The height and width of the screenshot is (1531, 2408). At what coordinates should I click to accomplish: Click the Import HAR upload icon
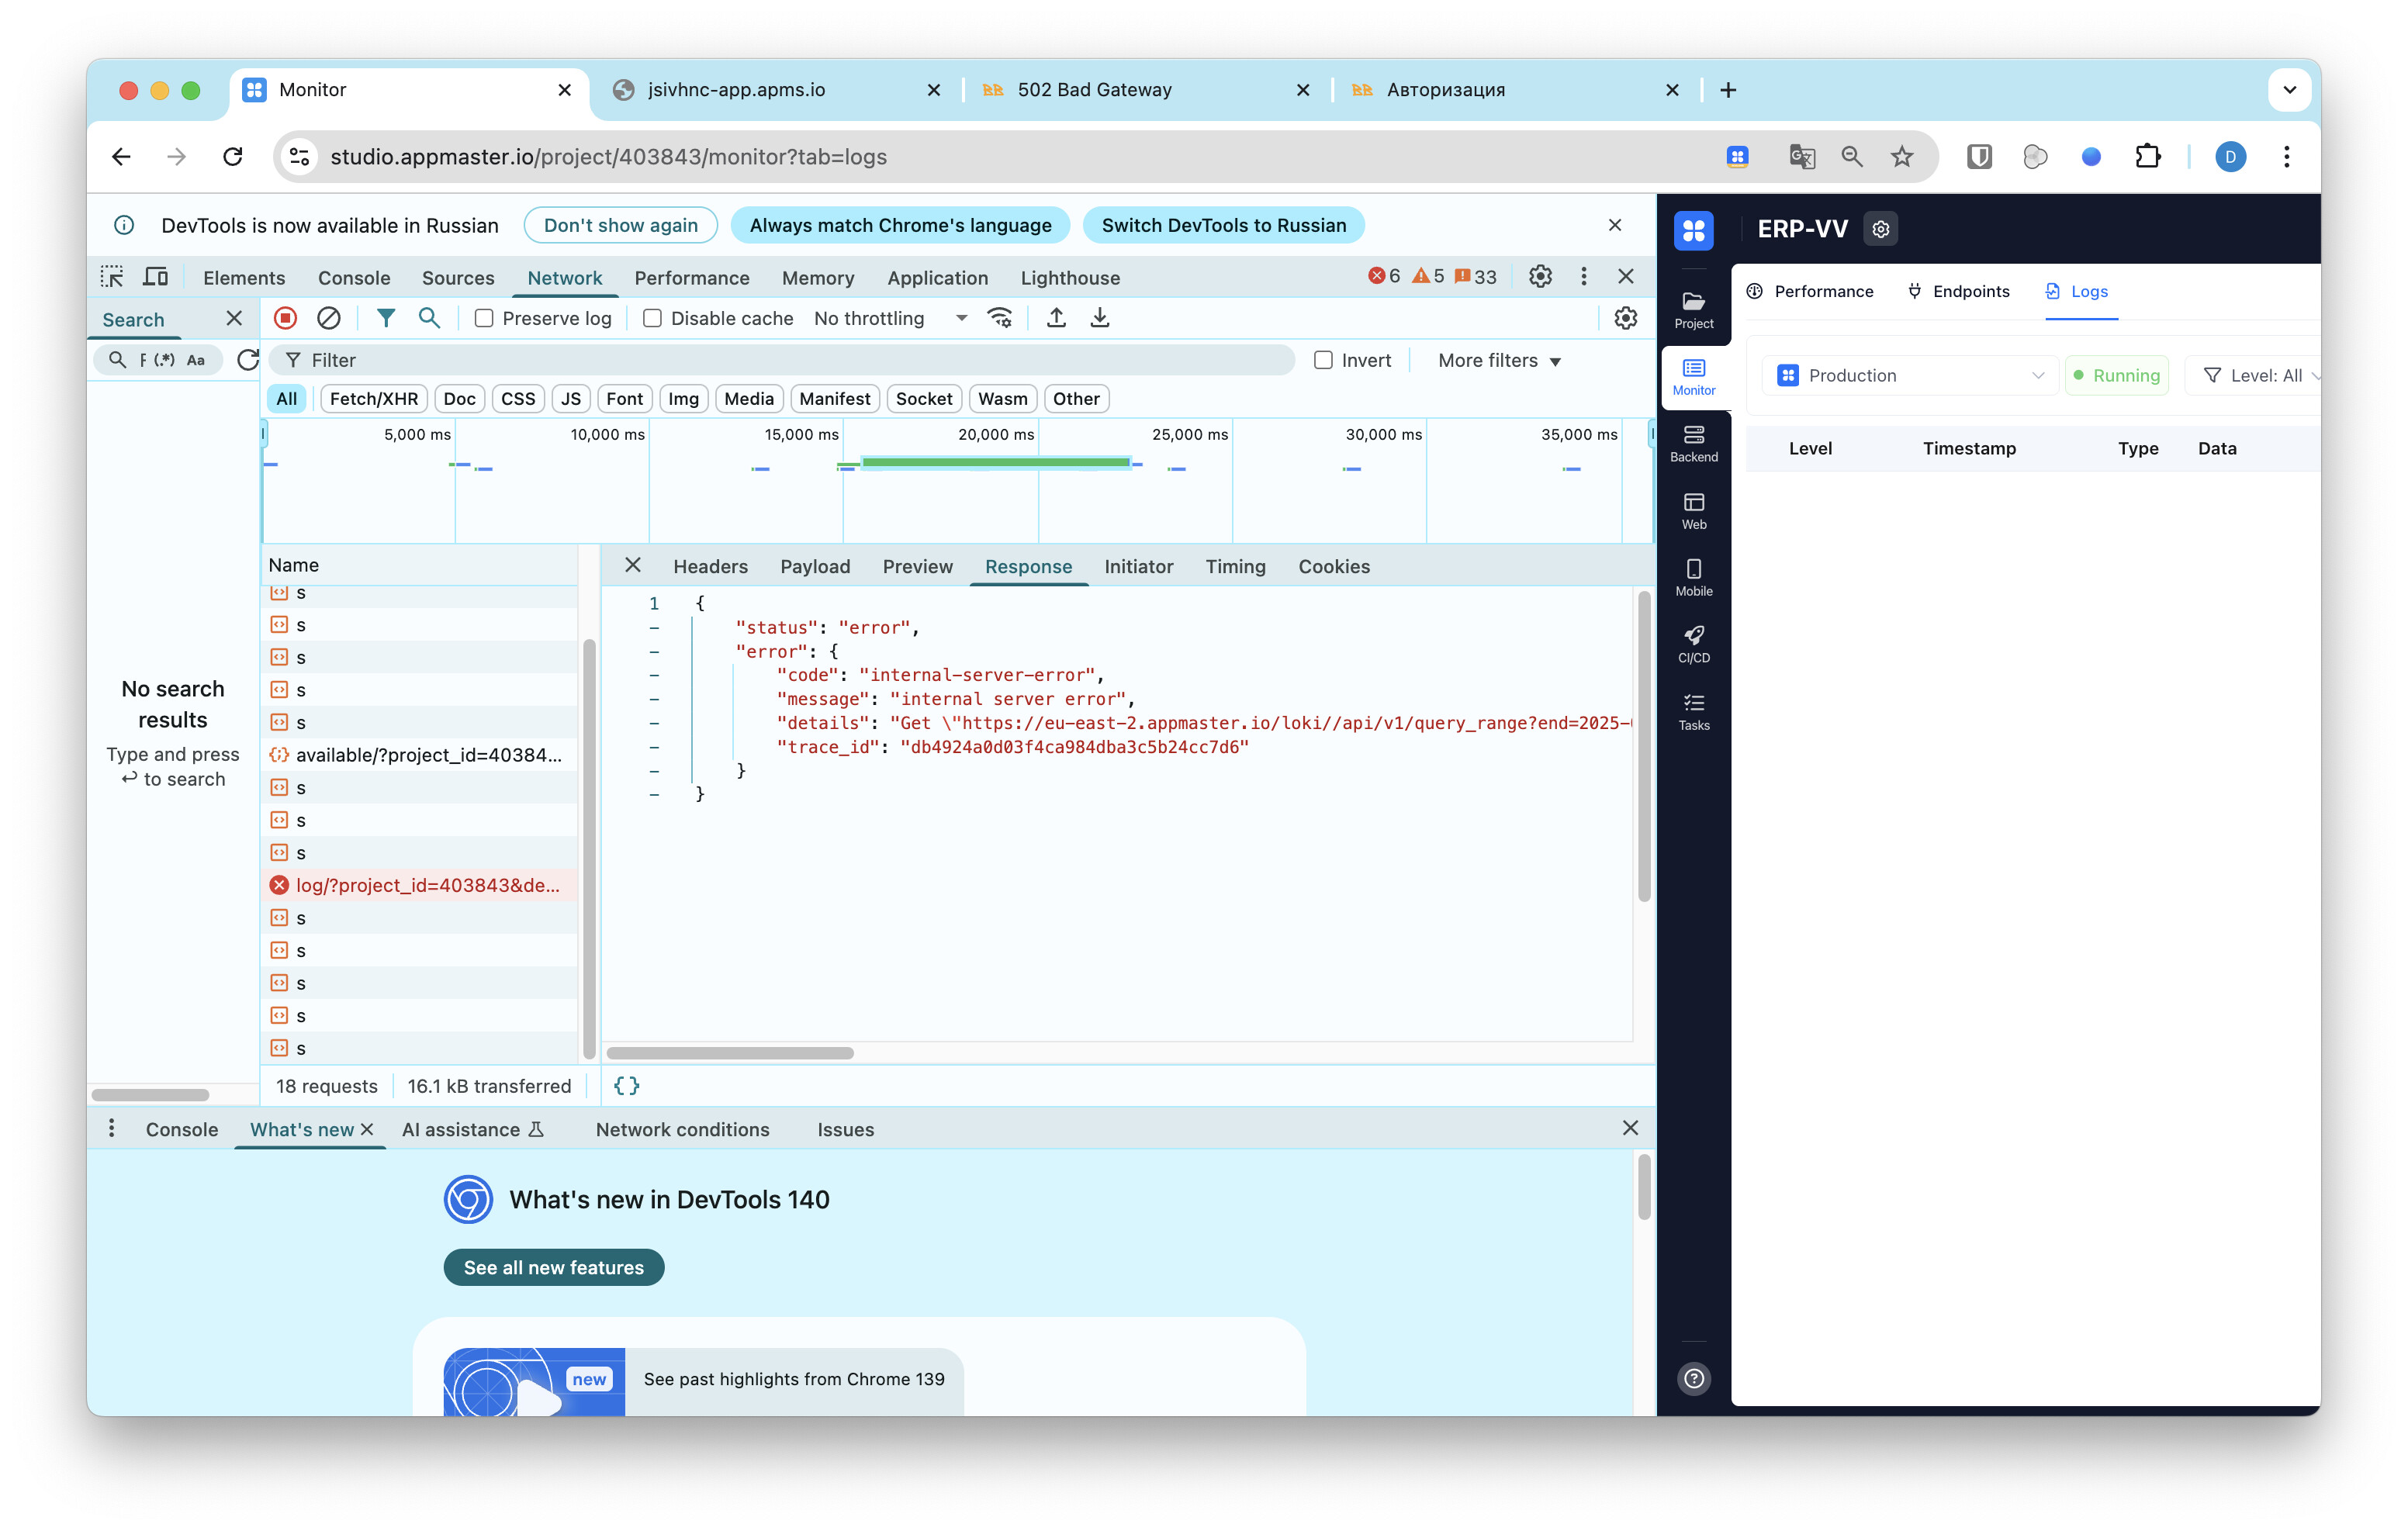(1056, 318)
